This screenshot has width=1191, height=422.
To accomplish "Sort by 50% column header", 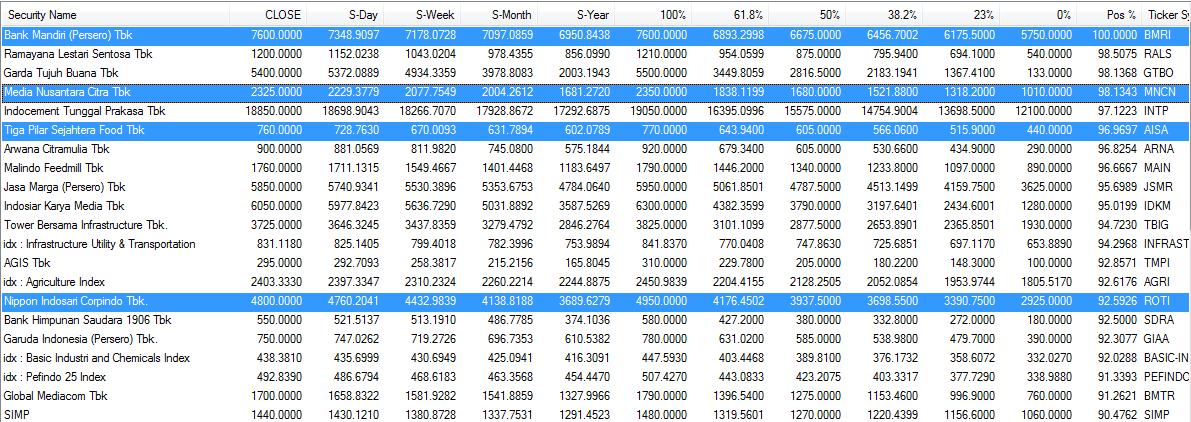I will tap(807, 14).
